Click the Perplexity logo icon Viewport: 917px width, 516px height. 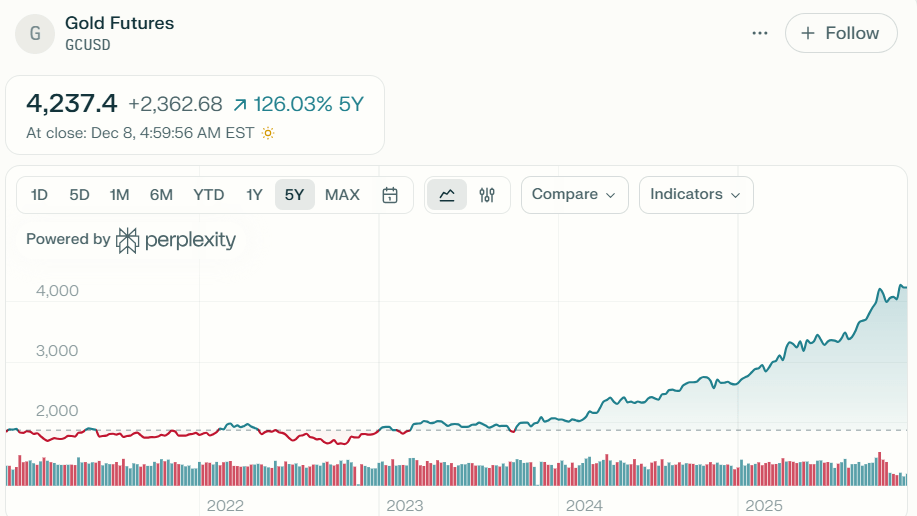(128, 240)
